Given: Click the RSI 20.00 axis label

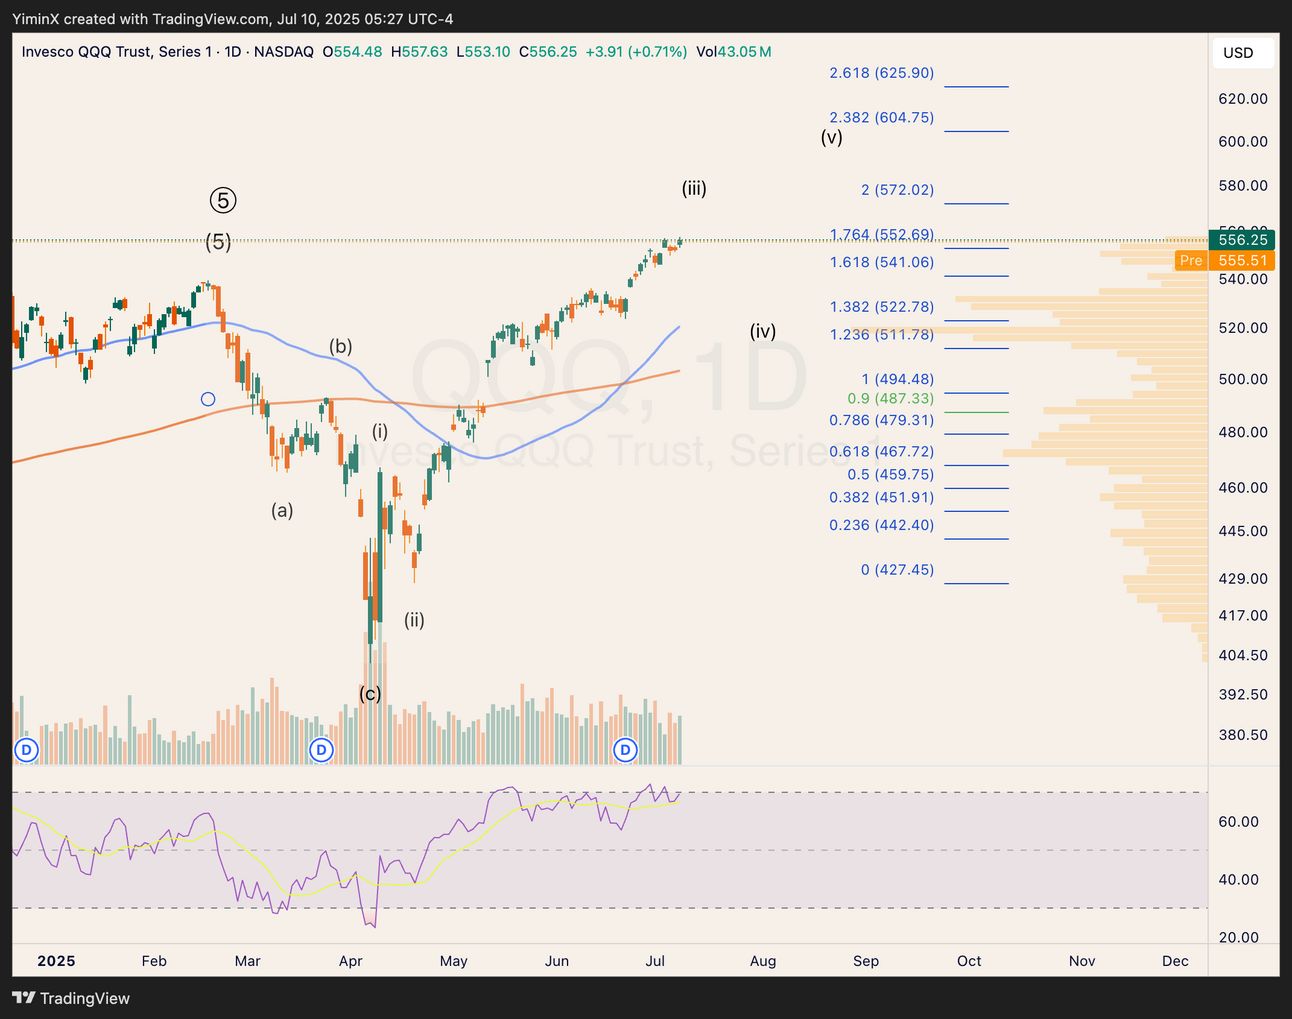Looking at the screenshot, I should pyautogui.click(x=1238, y=937).
